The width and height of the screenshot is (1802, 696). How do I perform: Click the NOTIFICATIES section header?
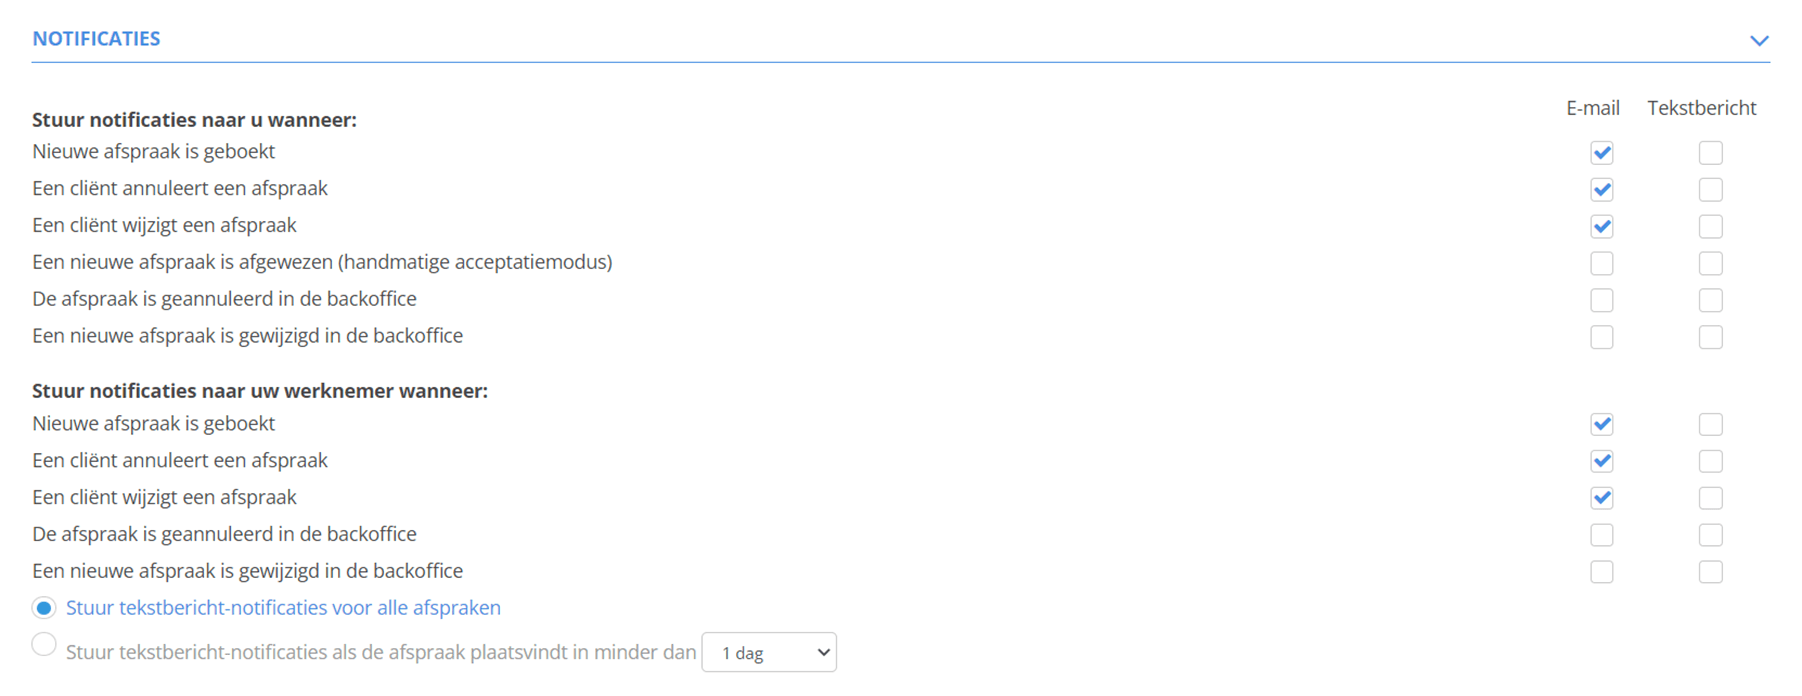[96, 39]
